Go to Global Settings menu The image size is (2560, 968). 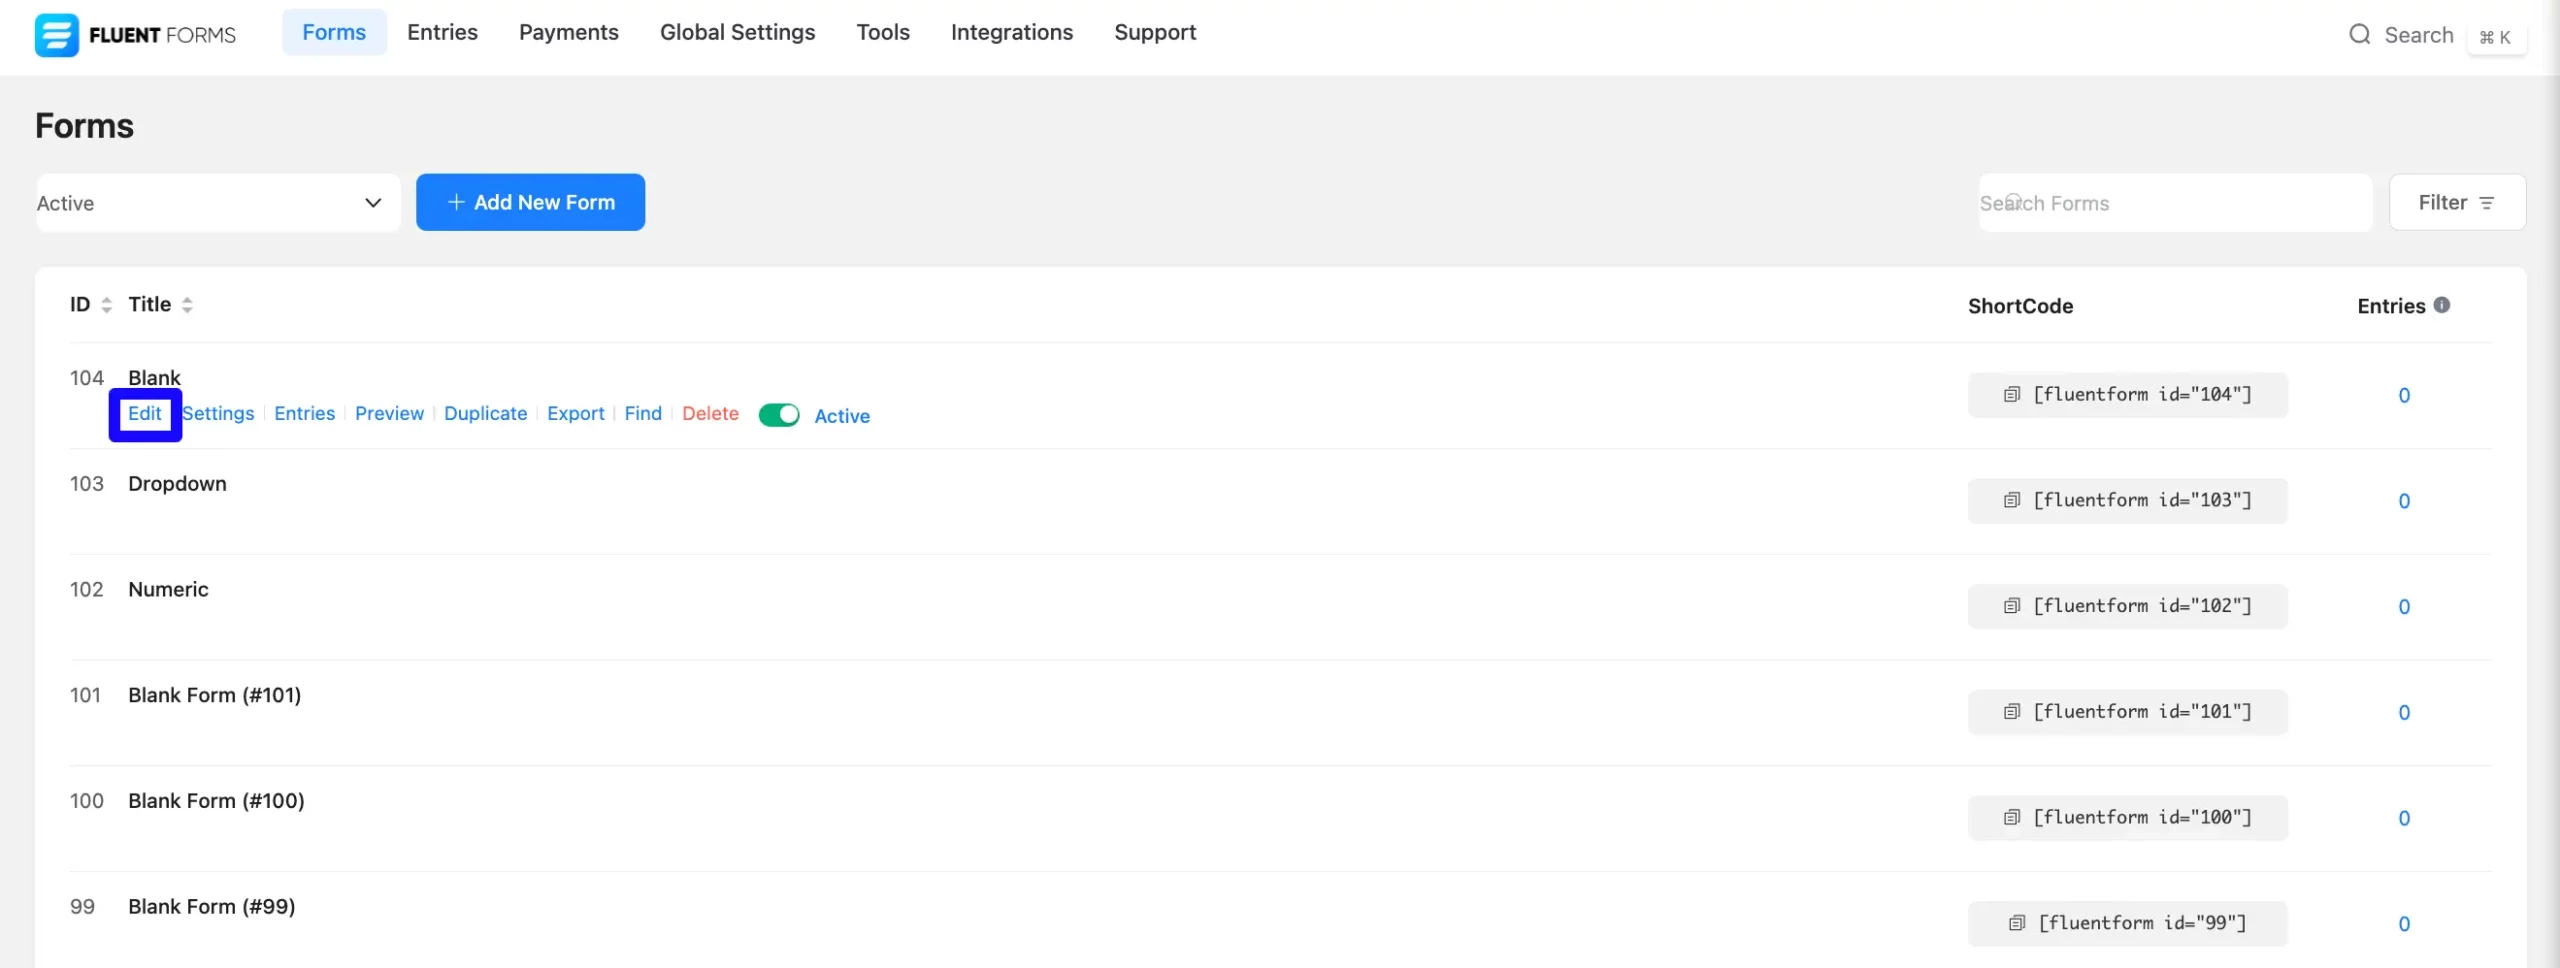(x=737, y=32)
